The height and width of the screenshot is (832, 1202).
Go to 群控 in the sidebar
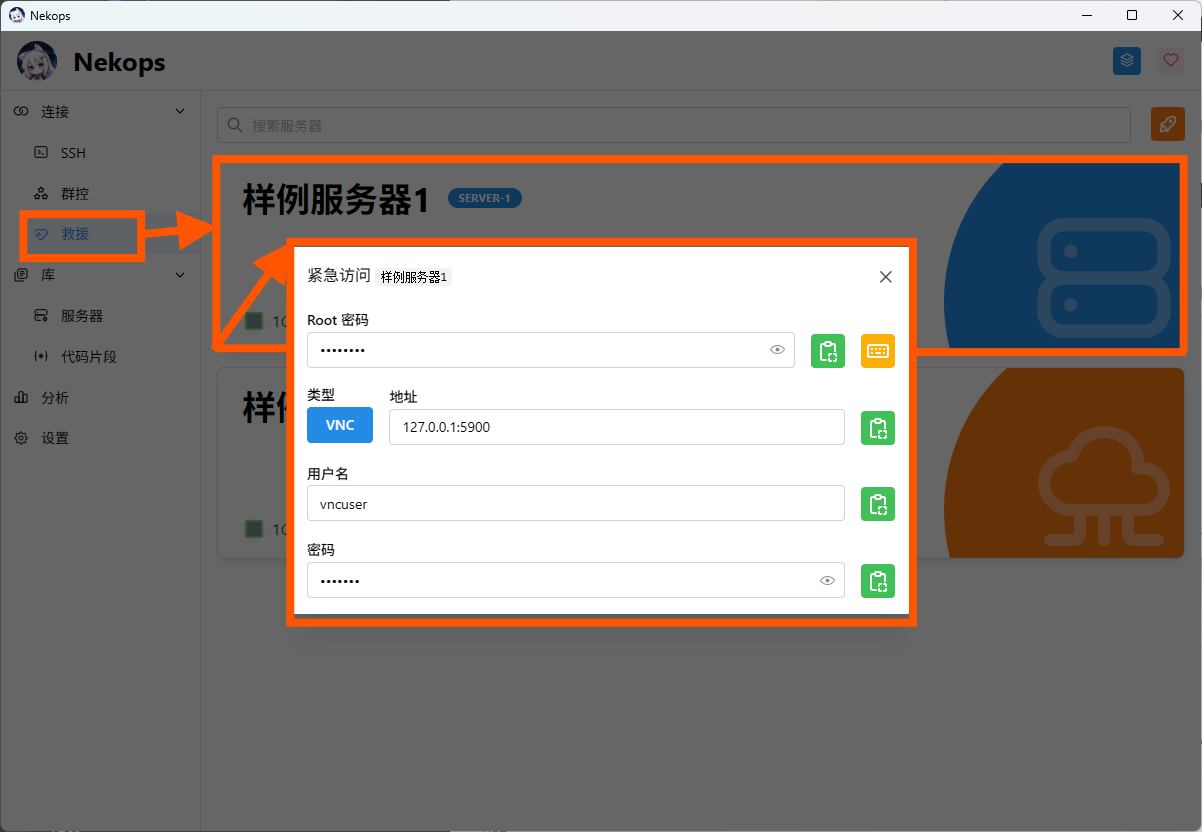[x=75, y=194]
